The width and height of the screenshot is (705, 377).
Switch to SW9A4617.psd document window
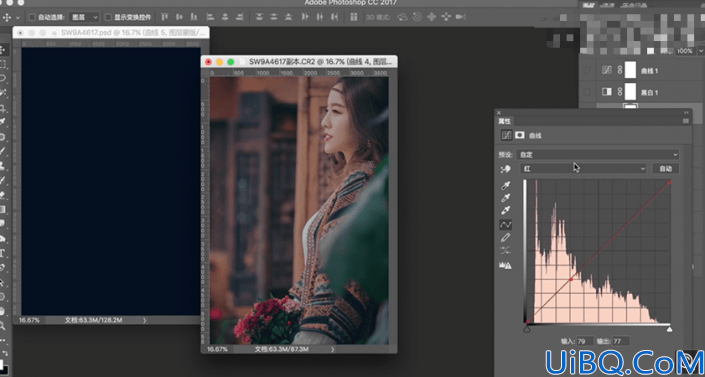(111, 33)
